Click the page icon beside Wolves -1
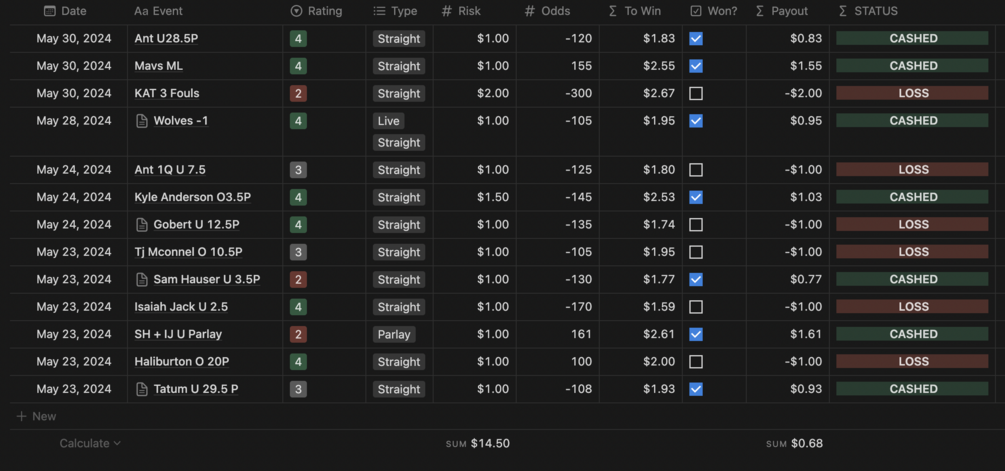The height and width of the screenshot is (471, 1005). pos(142,121)
